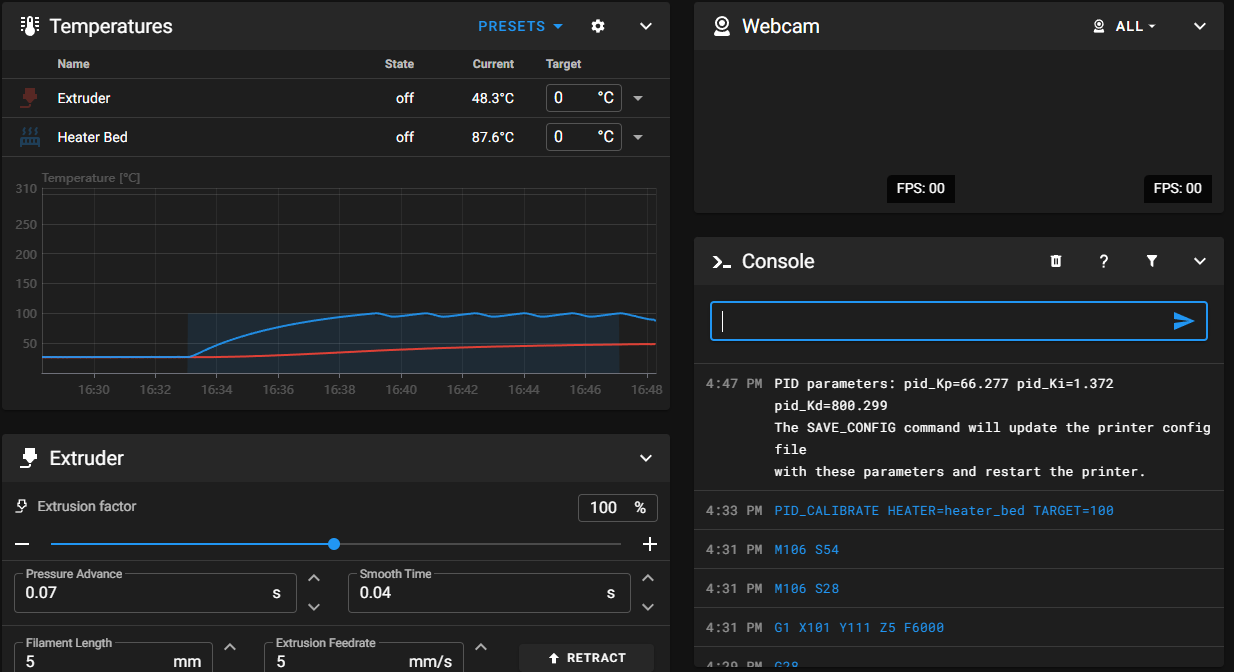
Task: Click the Console panel prompt icon
Action: pyautogui.click(x=721, y=261)
